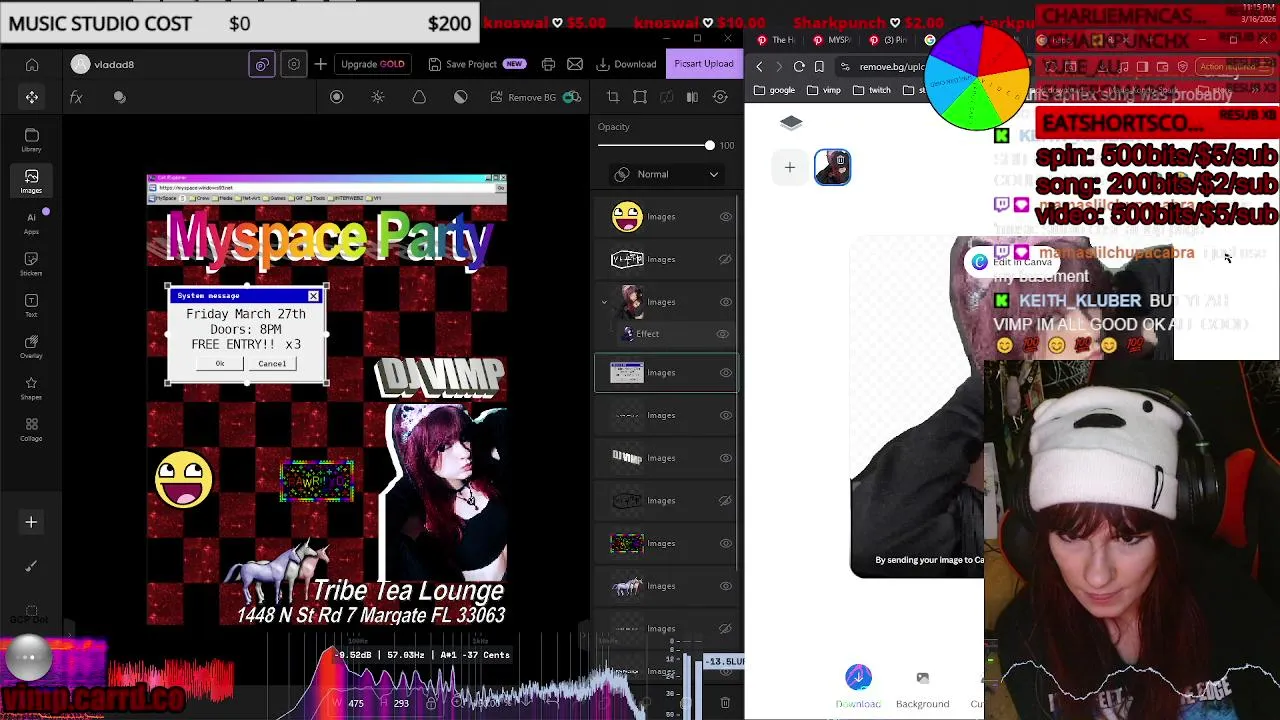Hide the unicorn Images layer
This screenshot has height=720, width=1280.
[726, 586]
